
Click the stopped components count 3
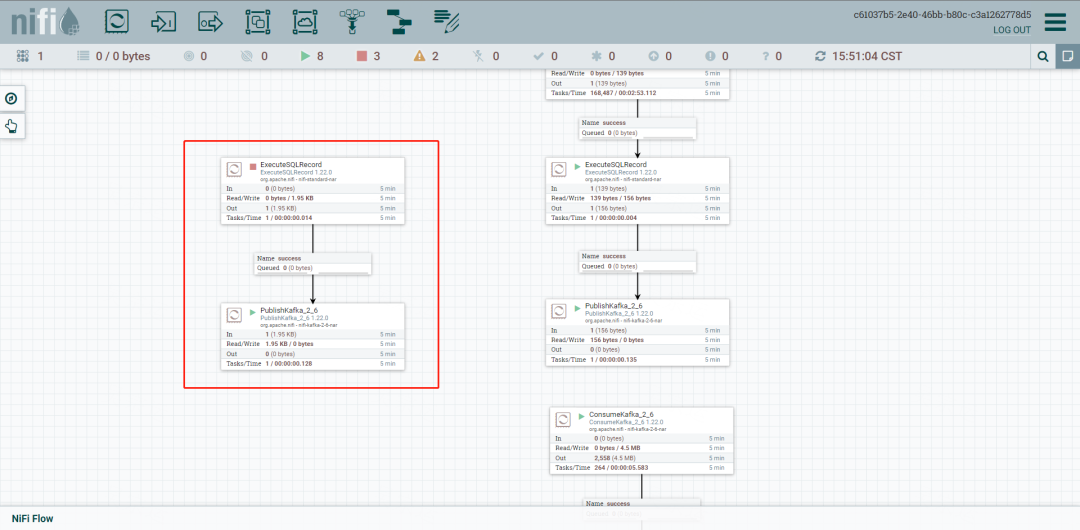click(376, 57)
